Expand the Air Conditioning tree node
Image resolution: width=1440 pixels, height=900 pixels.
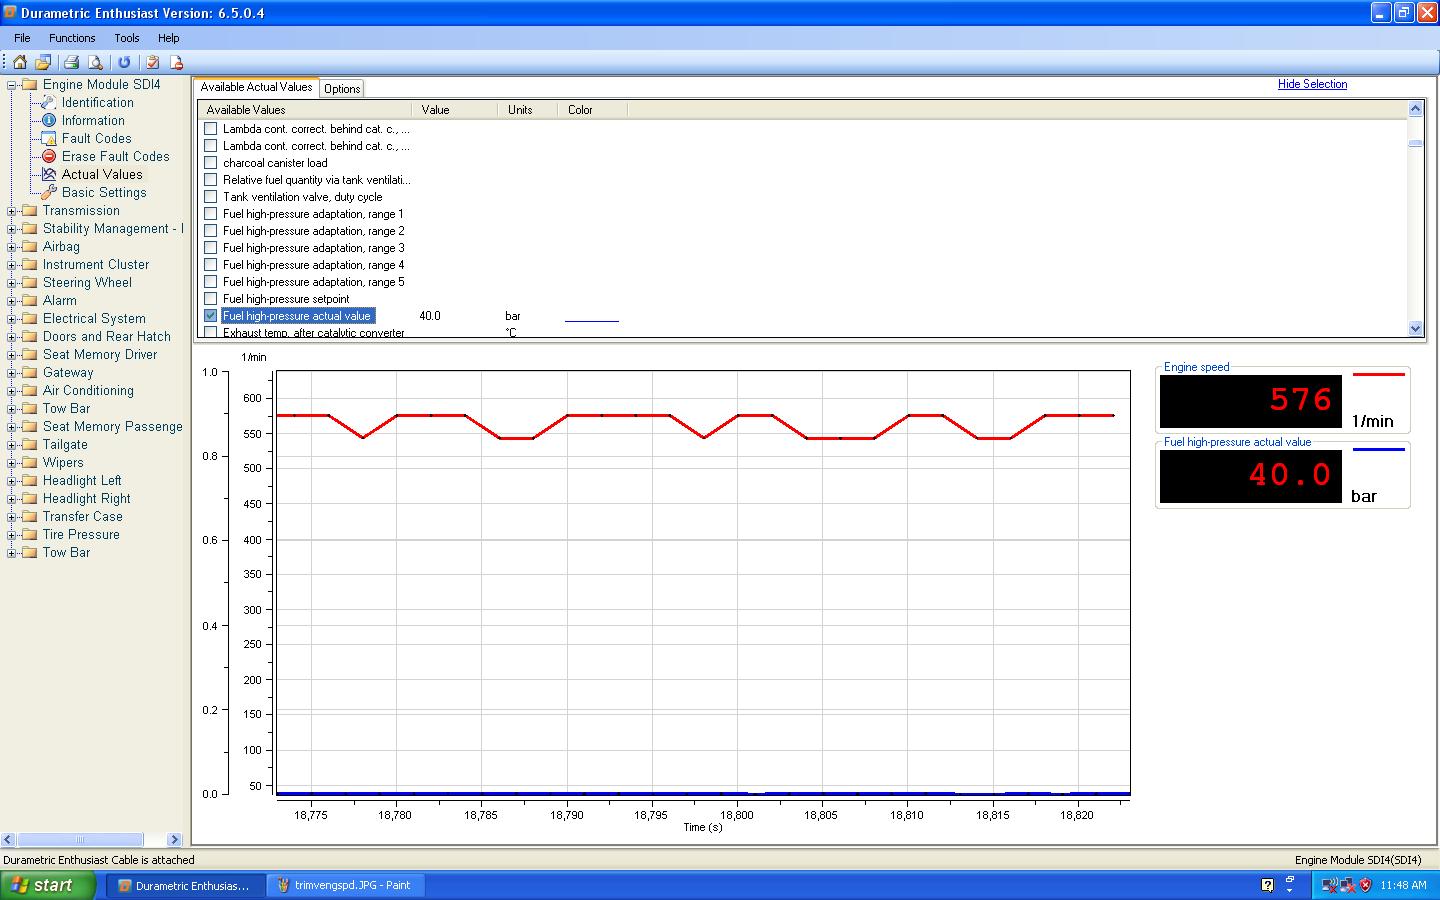(x=12, y=391)
